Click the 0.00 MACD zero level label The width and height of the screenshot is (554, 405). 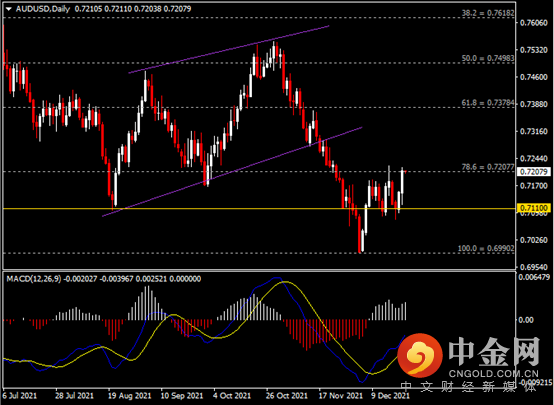(526, 320)
